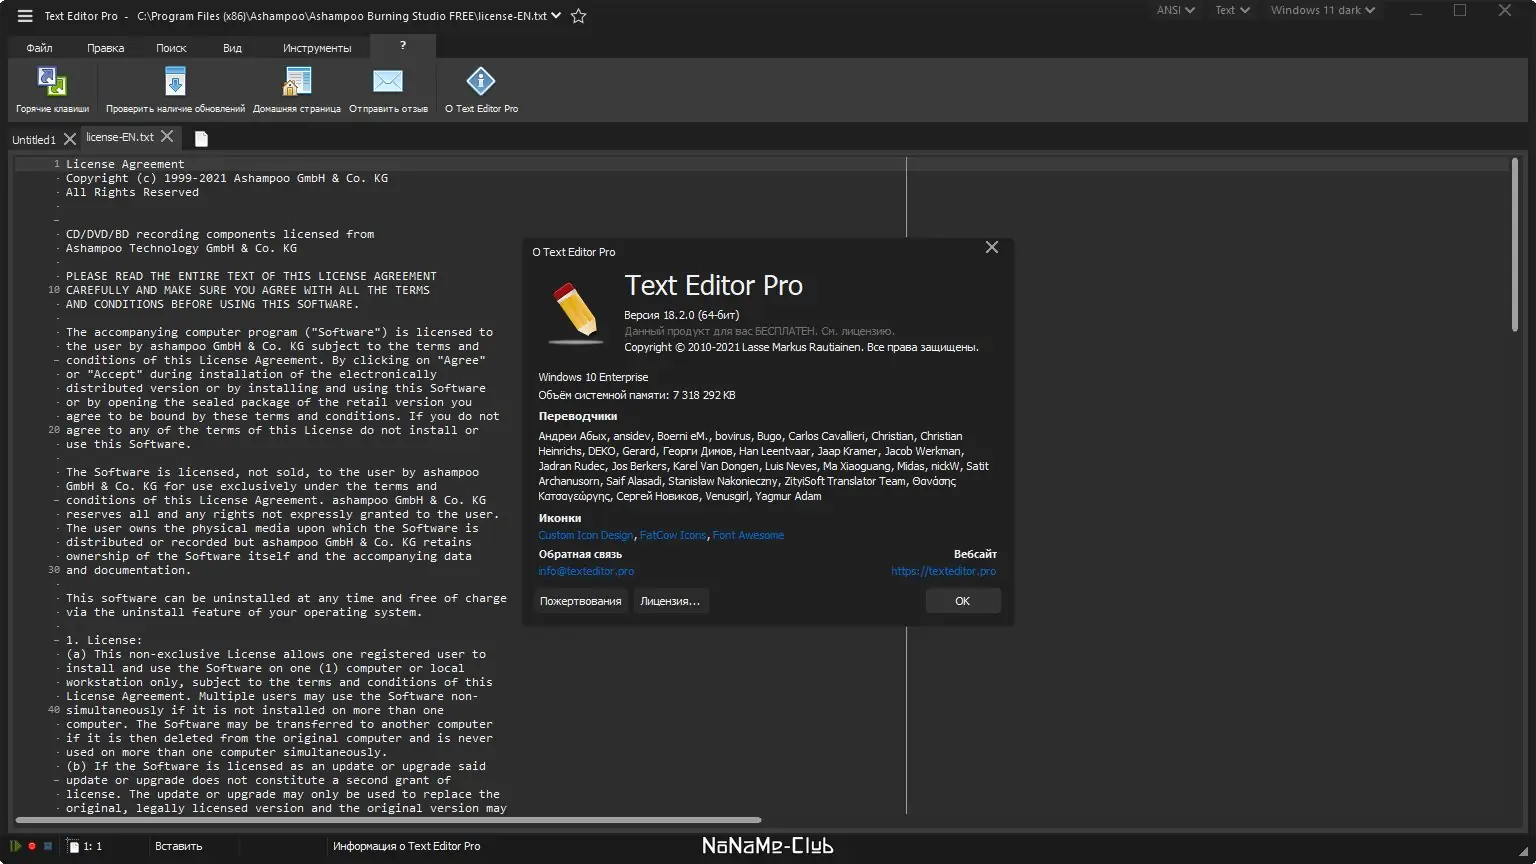Close the About Text Editor Pro dialog

(992, 247)
